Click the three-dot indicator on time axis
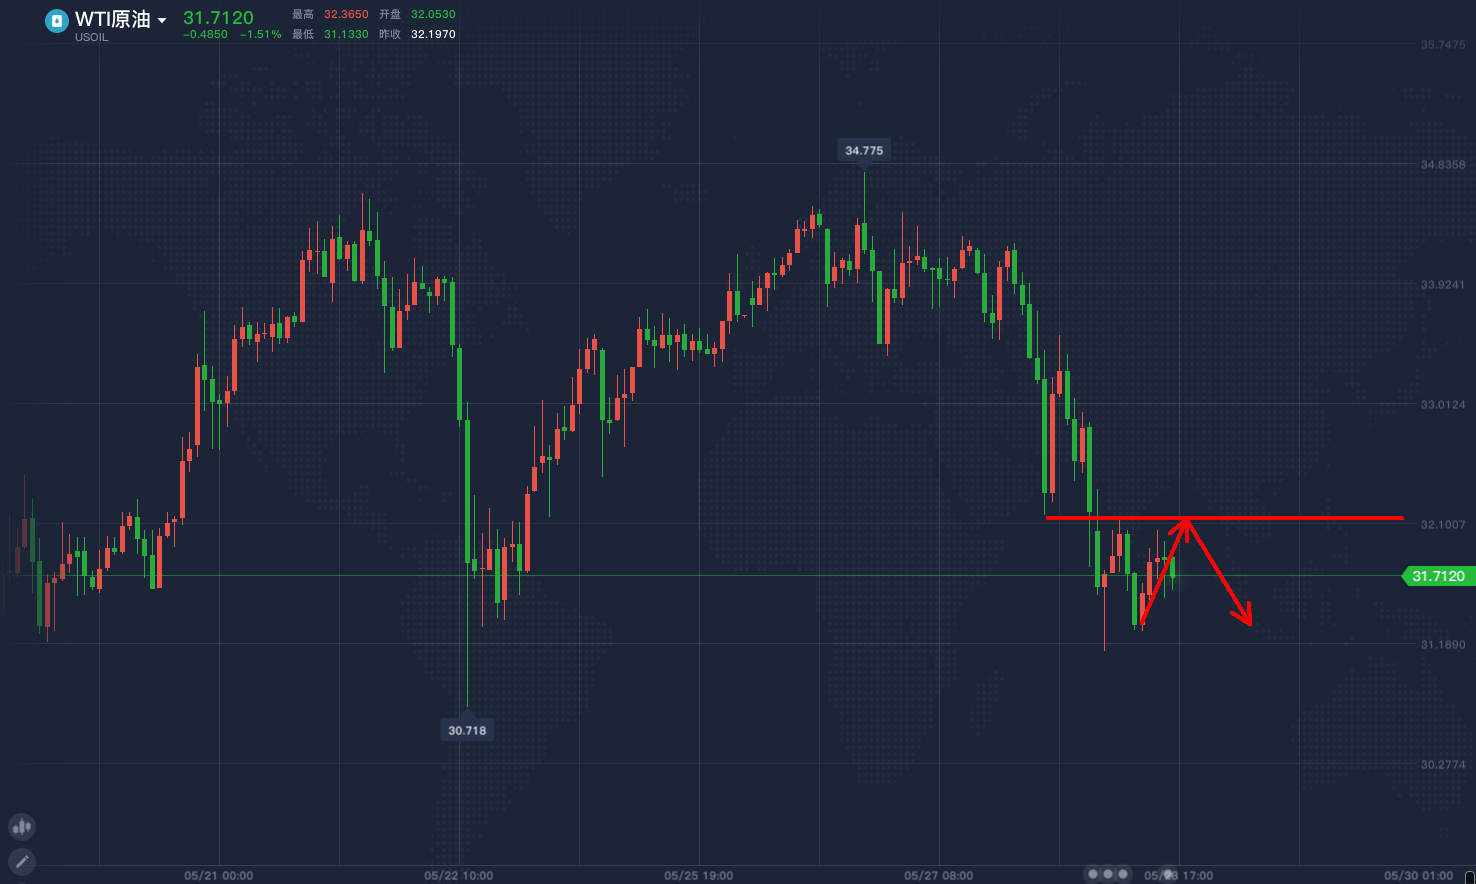This screenshot has height=884, width=1476. 1108,874
